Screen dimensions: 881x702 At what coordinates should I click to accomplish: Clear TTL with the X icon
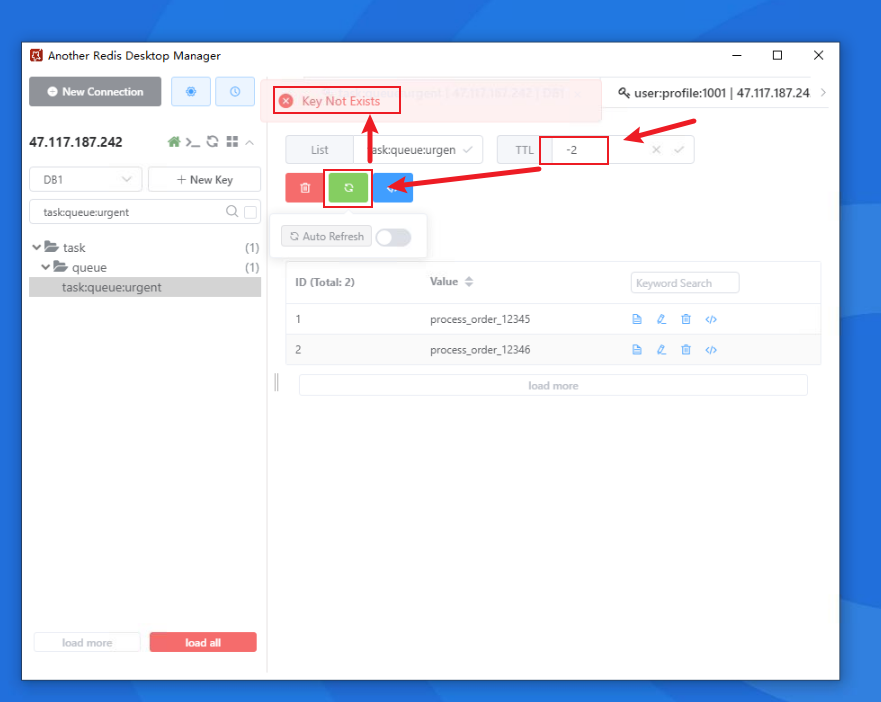click(x=656, y=150)
